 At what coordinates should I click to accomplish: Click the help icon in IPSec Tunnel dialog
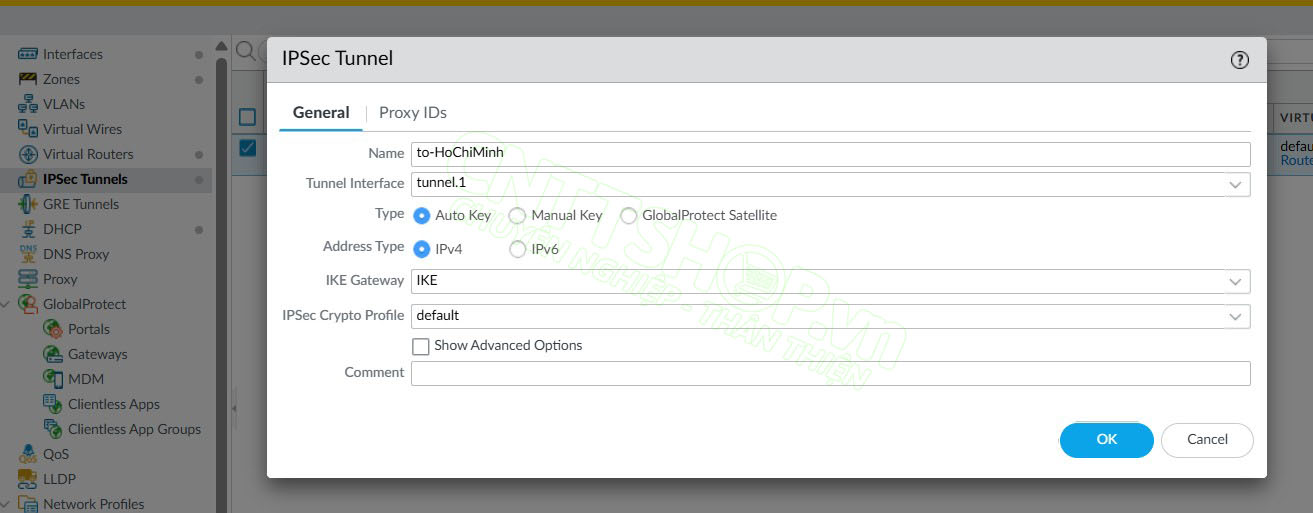click(1239, 60)
